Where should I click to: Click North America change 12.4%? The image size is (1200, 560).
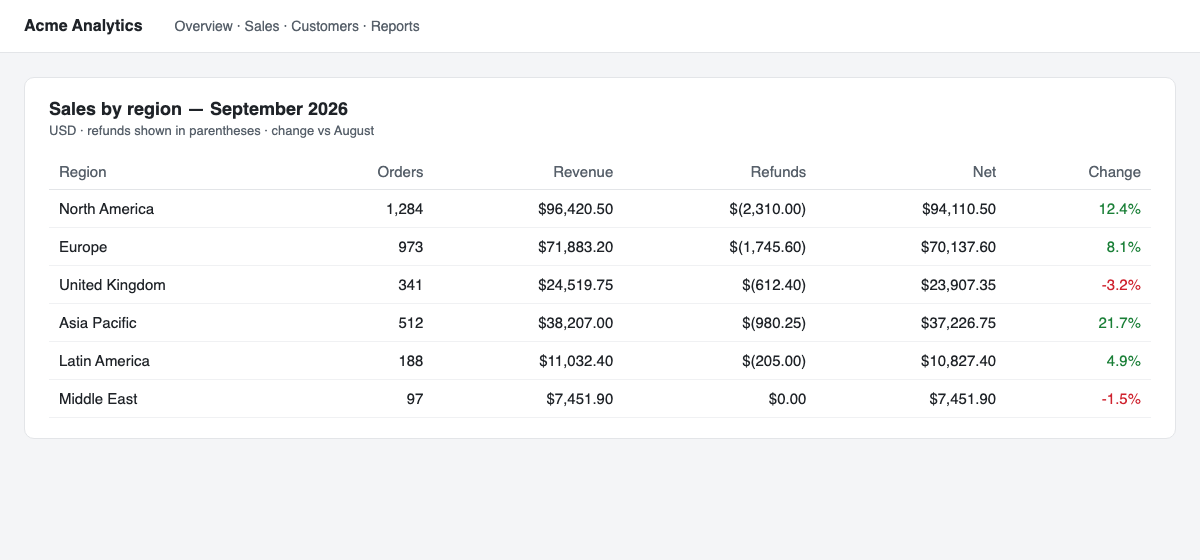pos(1119,209)
